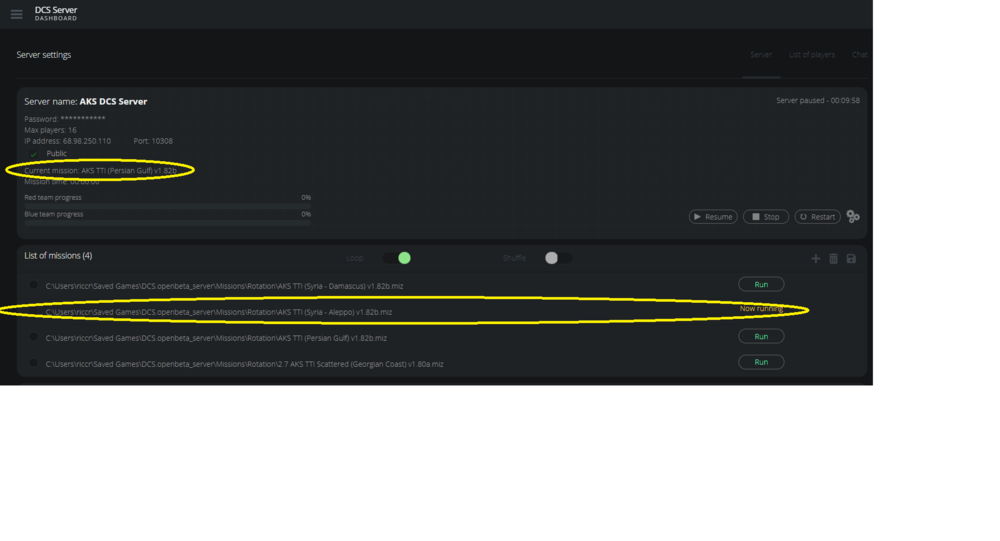The height and width of the screenshot is (541, 1000).
Task: Click the List of missions (4) heading
Action: tap(58, 256)
